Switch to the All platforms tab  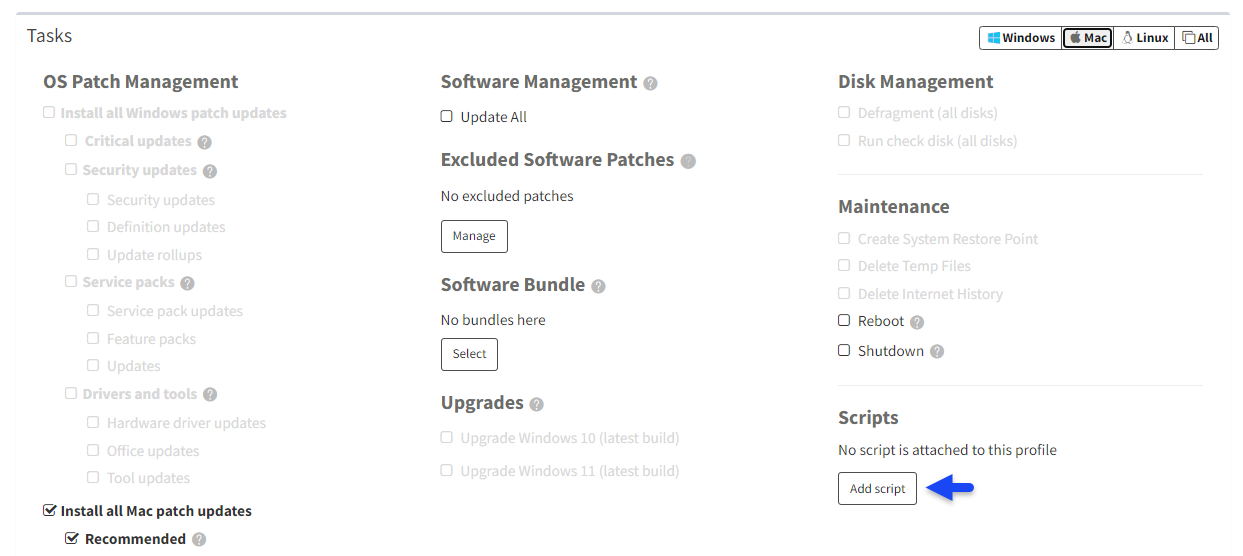pos(1197,38)
